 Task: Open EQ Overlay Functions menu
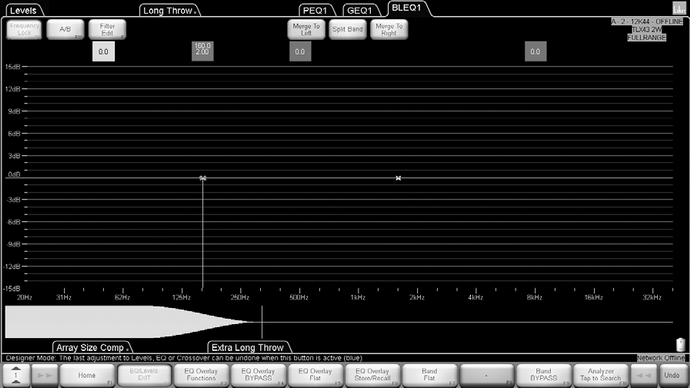pyautogui.click(x=201, y=375)
